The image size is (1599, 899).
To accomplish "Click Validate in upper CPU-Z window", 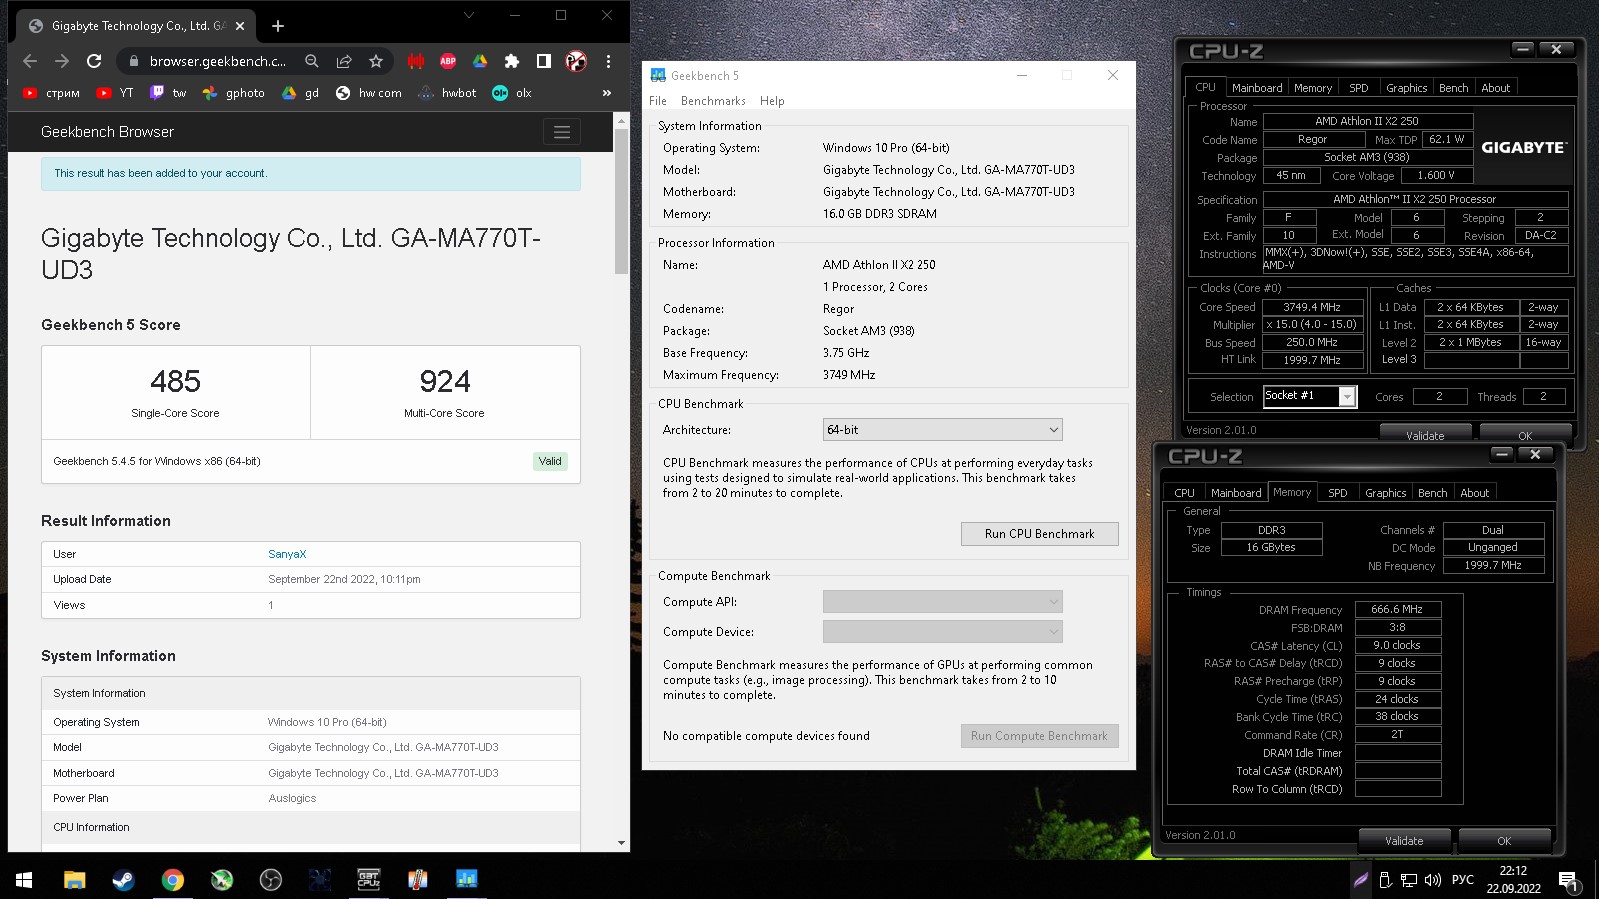I will [x=1425, y=435].
